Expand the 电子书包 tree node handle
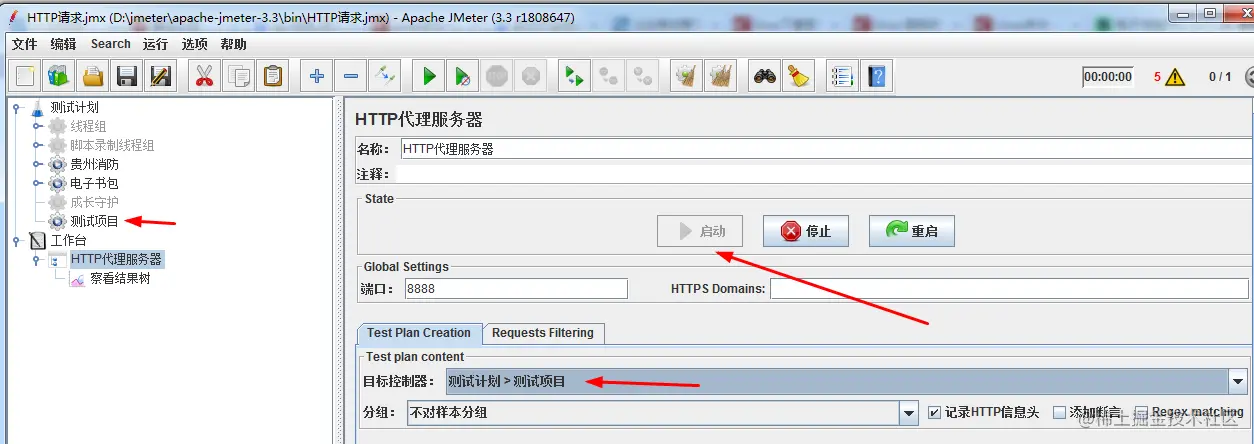1254x444 pixels. 37,183
